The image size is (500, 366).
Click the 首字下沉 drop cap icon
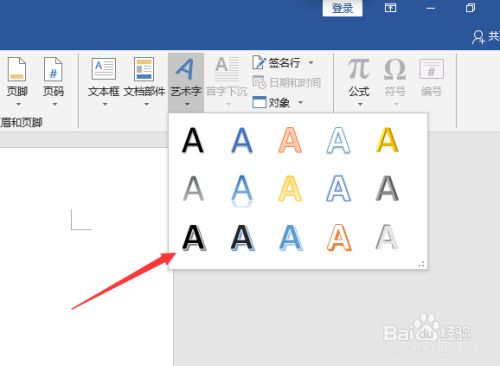click(227, 69)
